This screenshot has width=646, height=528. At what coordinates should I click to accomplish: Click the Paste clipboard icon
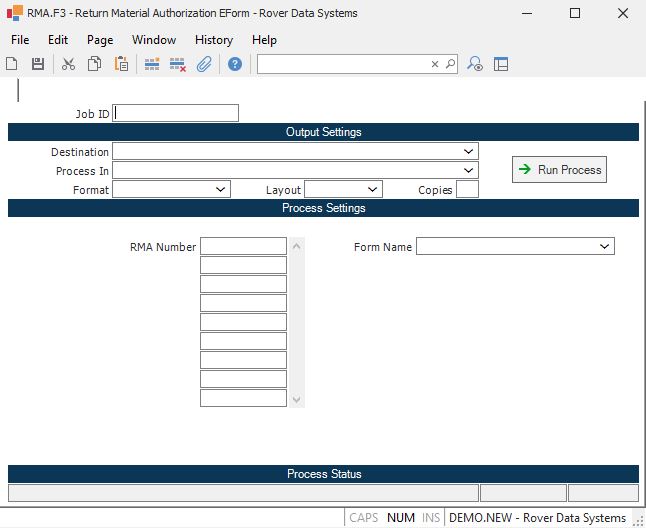pos(121,64)
